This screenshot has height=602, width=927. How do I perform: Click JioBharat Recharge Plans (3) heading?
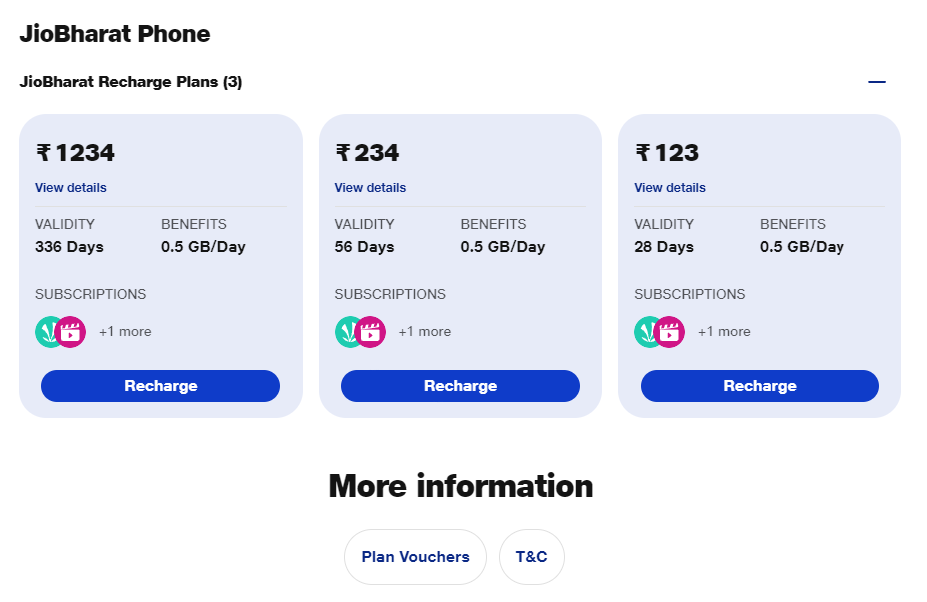click(x=131, y=82)
